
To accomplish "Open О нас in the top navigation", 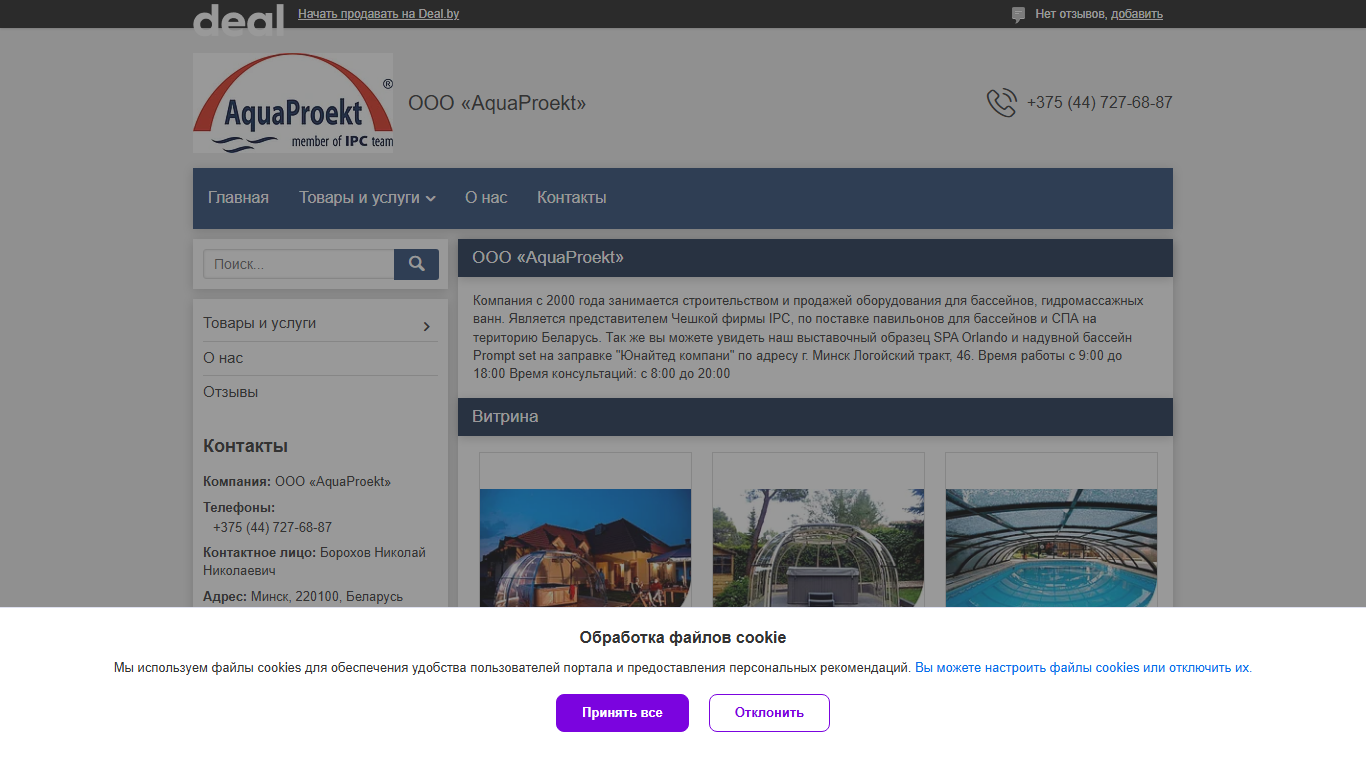I will [x=486, y=198].
